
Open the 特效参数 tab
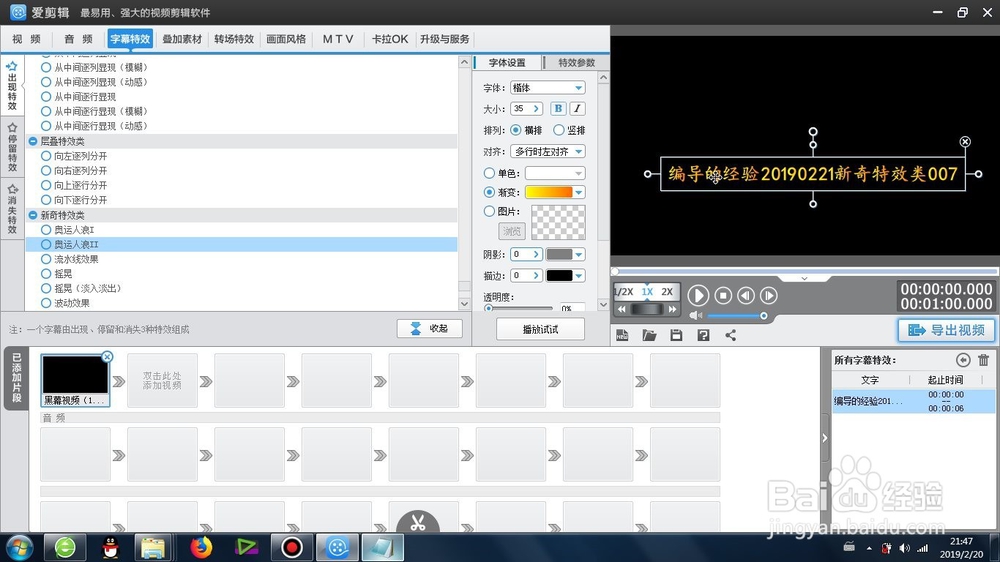577,63
